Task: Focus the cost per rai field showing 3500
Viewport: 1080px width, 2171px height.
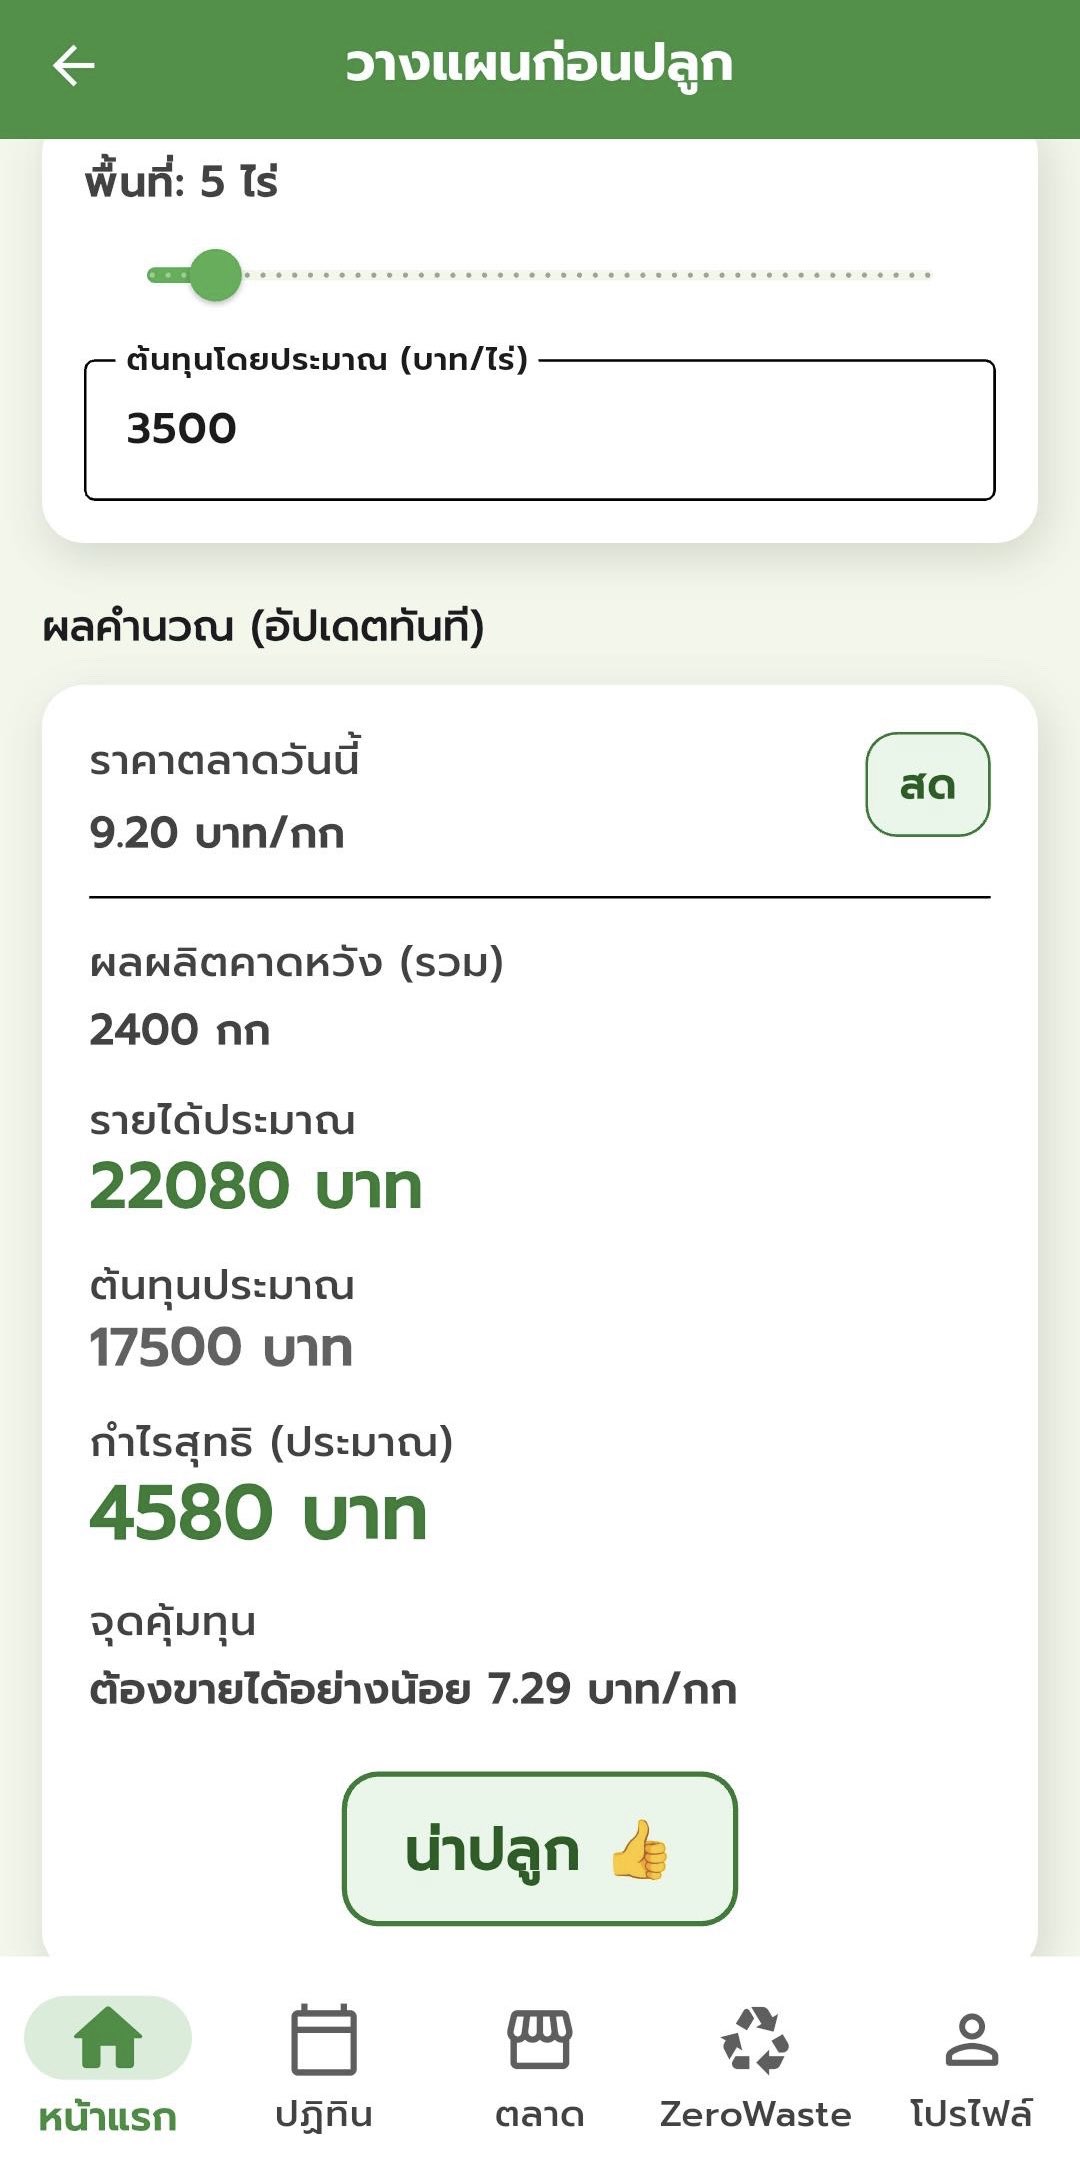Action: click(x=540, y=429)
